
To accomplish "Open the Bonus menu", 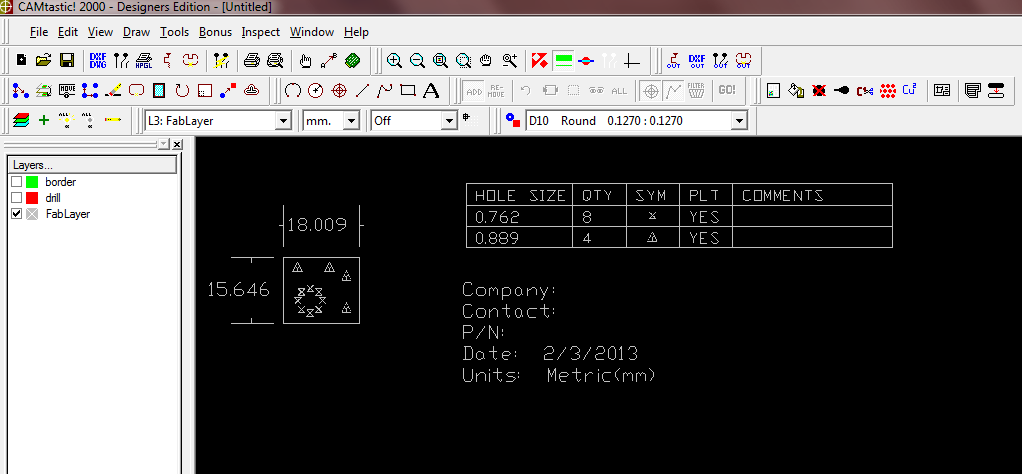I will (x=215, y=32).
